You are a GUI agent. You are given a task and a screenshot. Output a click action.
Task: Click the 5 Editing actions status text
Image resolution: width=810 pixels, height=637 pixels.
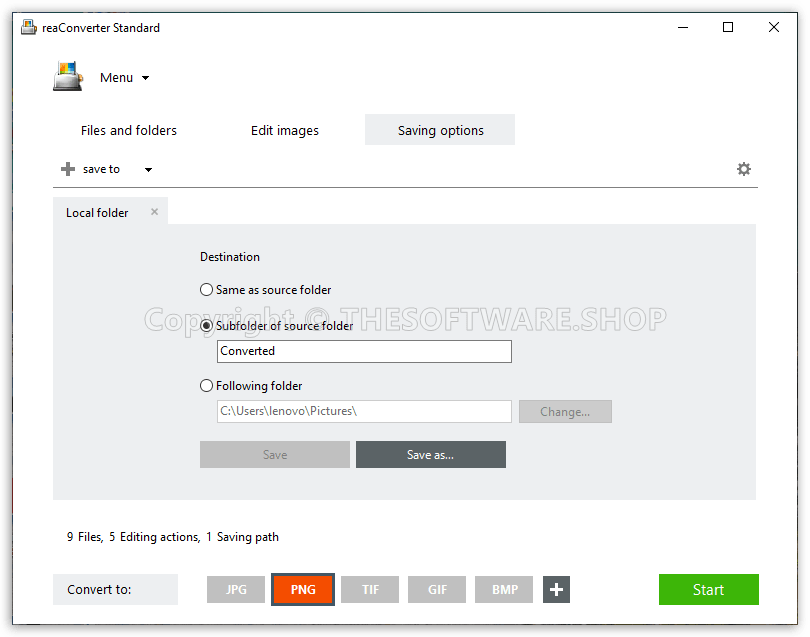[155, 537]
